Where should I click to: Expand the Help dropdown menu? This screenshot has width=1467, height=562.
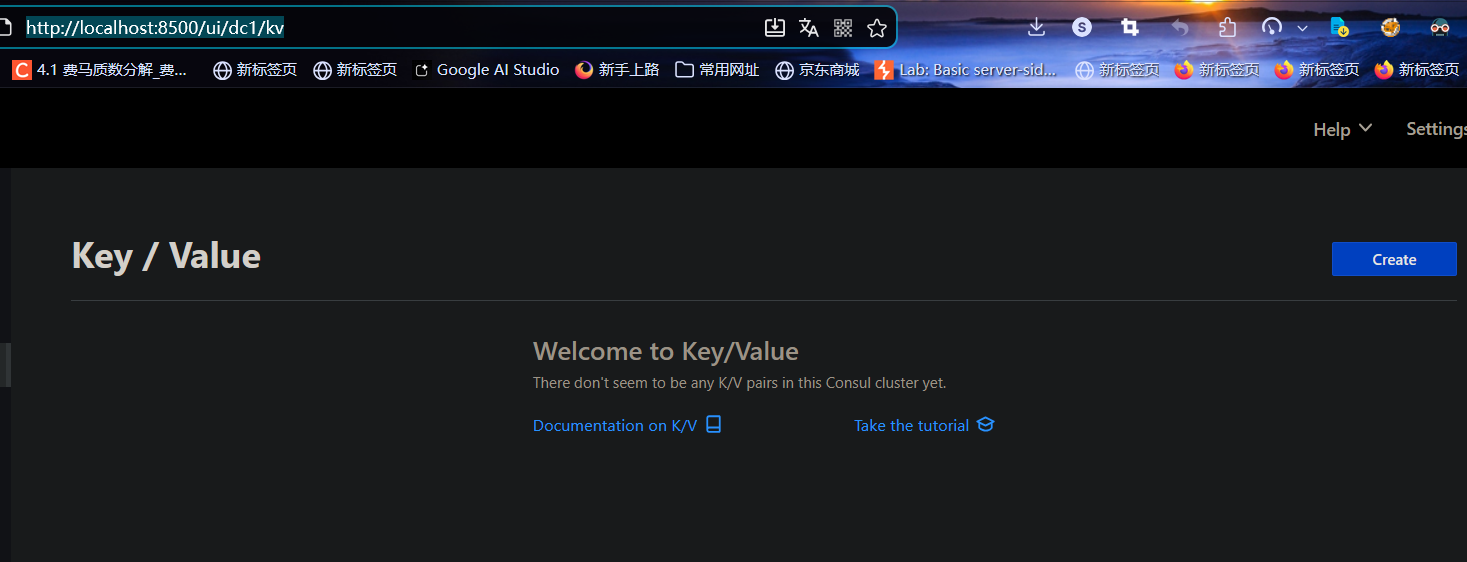click(1342, 129)
